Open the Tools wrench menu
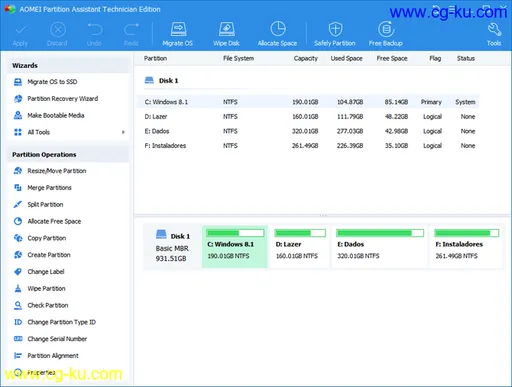This screenshot has height=387, width=512. pos(494,34)
